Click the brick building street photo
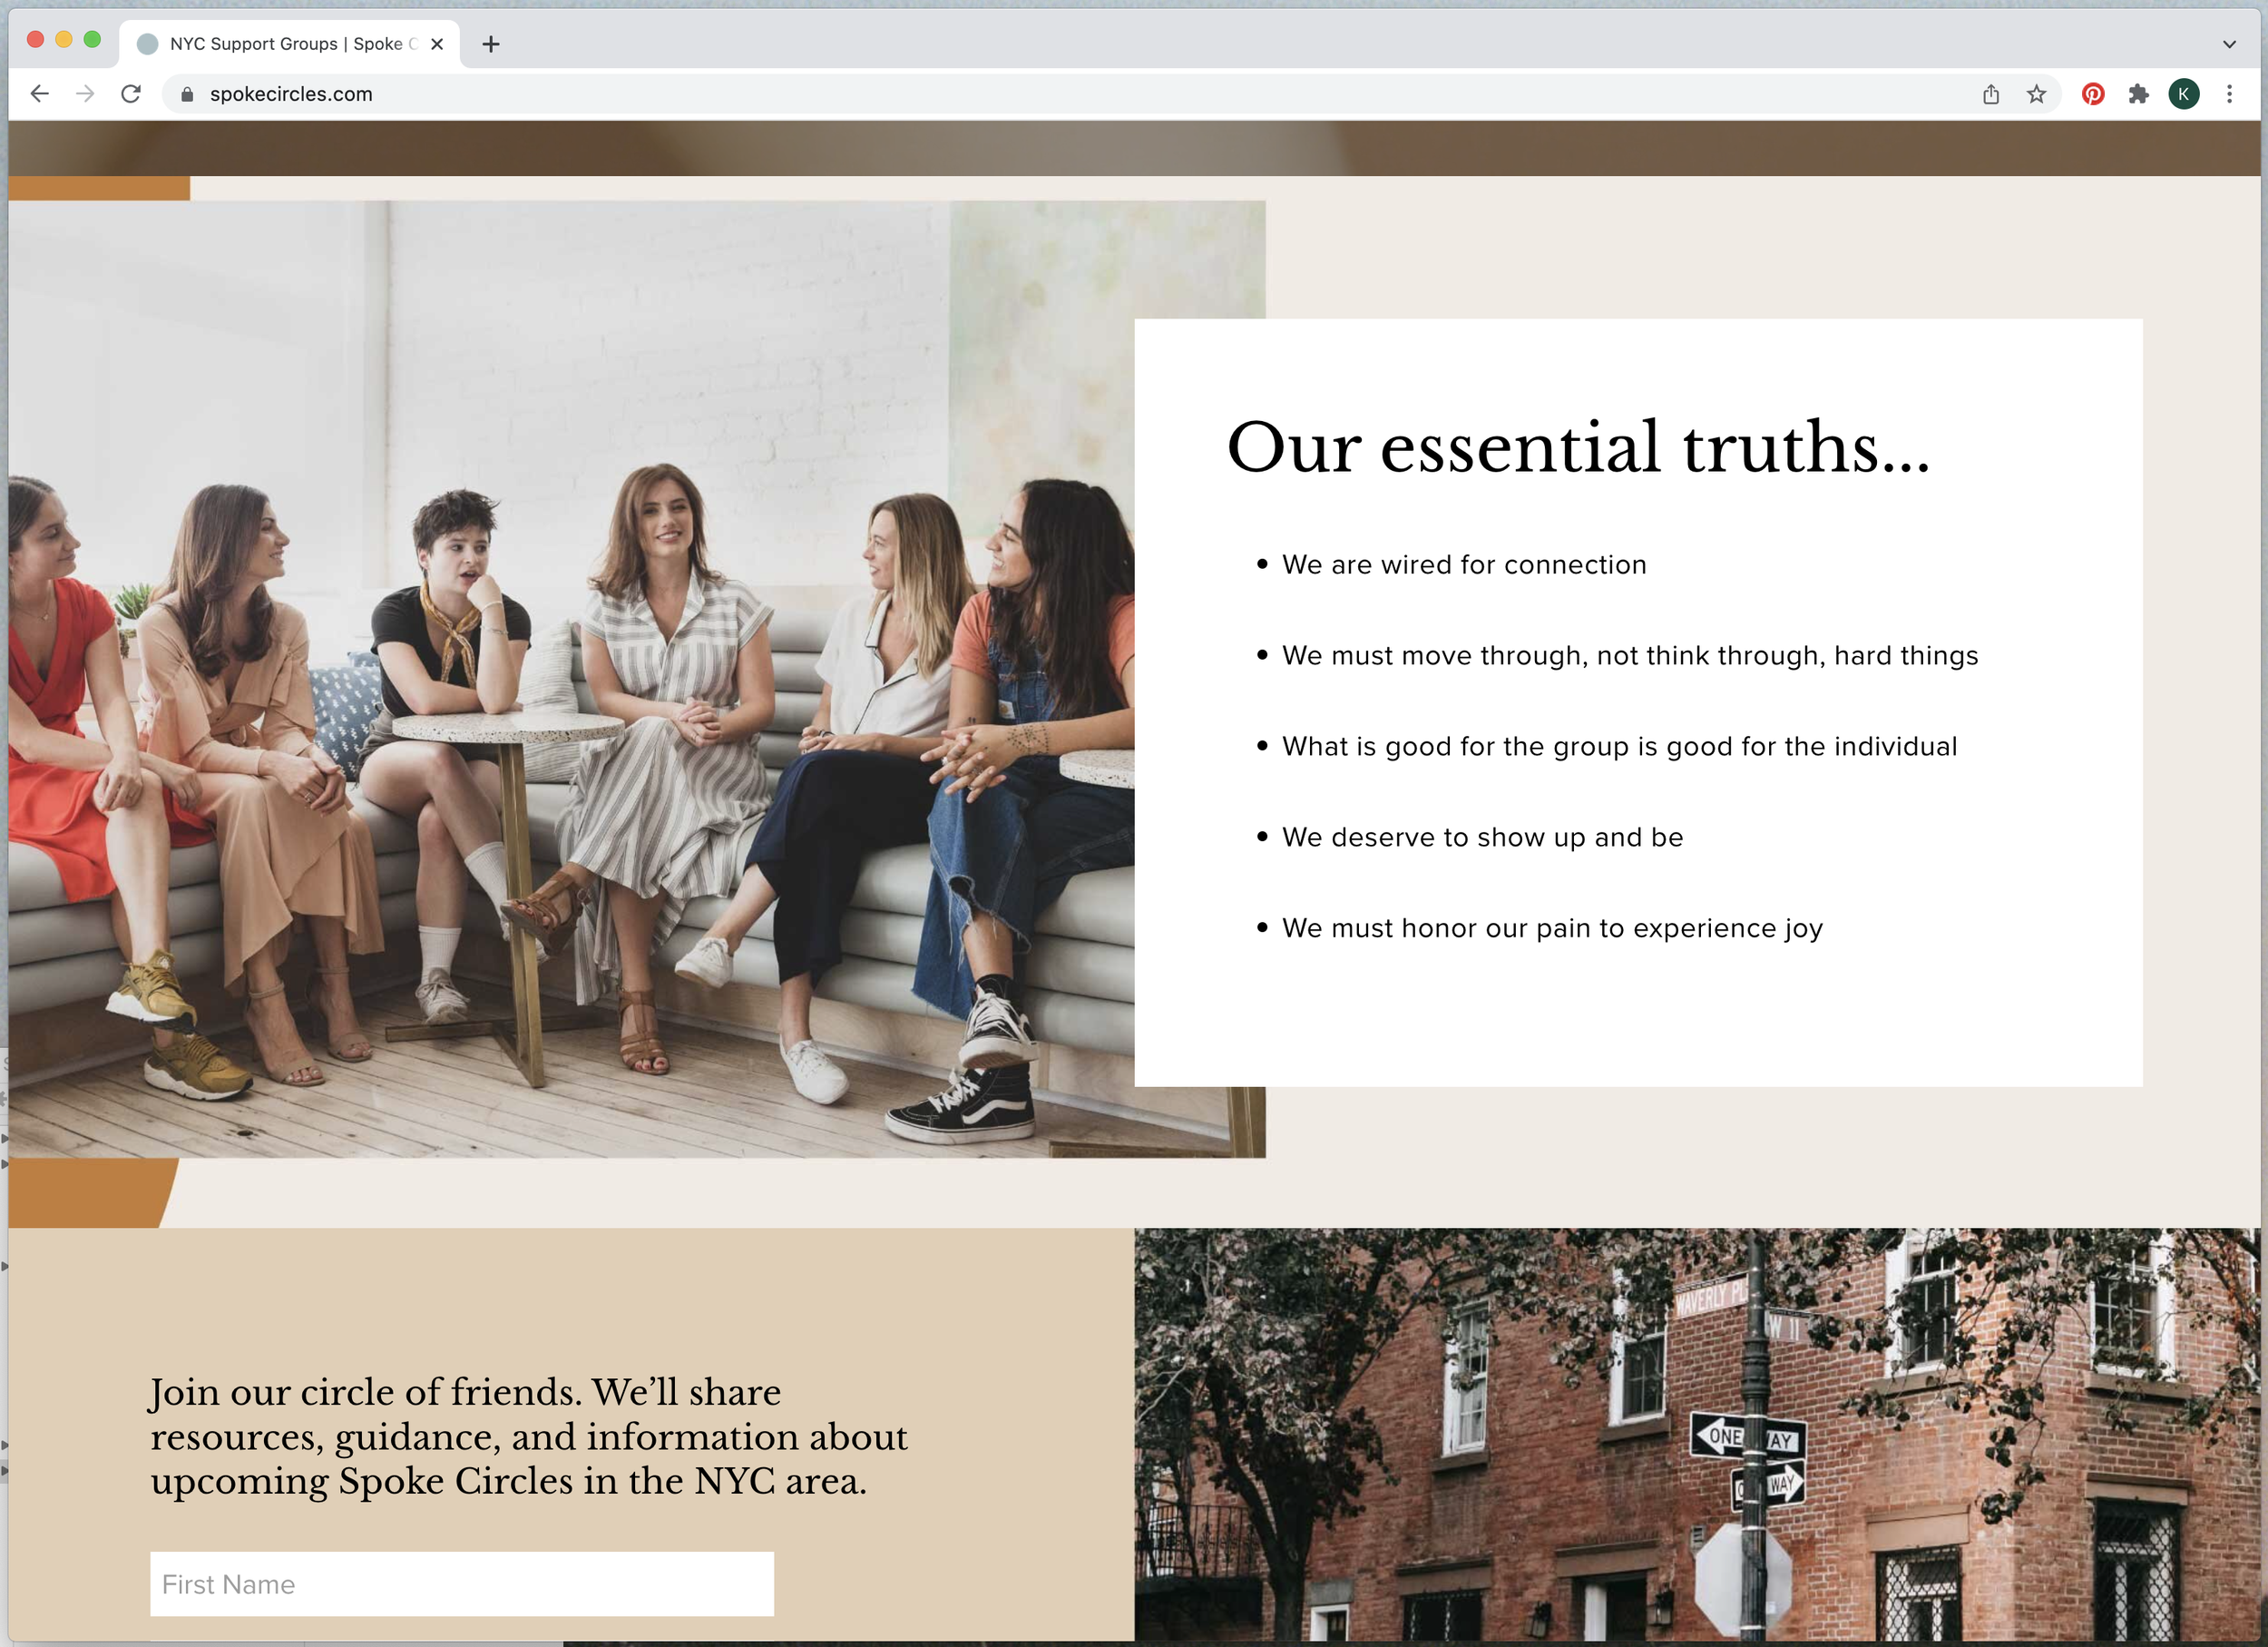The height and width of the screenshot is (1647, 2268). (x=1696, y=1435)
